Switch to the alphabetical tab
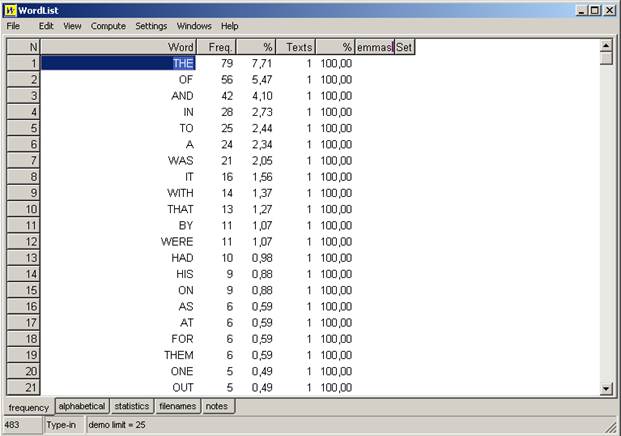The height and width of the screenshot is (436, 621). [x=81, y=406]
